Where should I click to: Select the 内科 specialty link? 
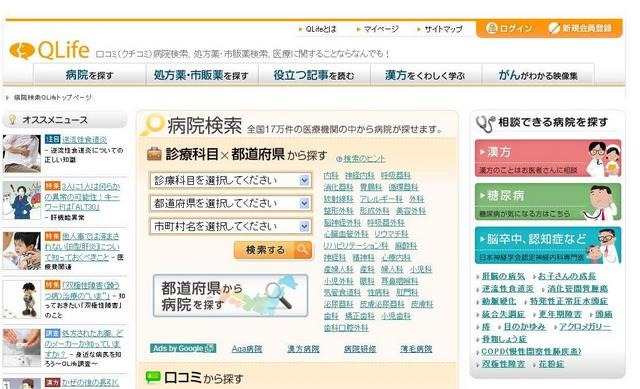coord(331,175)
